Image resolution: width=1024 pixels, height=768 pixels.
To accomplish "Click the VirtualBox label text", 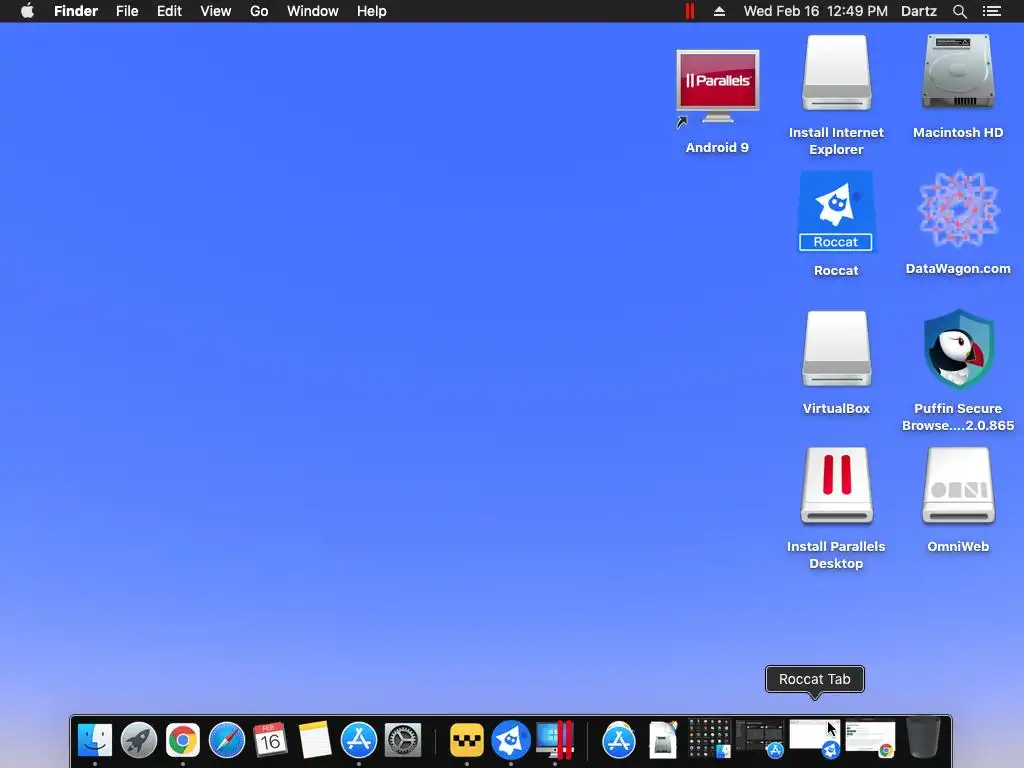I will [x=837, y=408].
